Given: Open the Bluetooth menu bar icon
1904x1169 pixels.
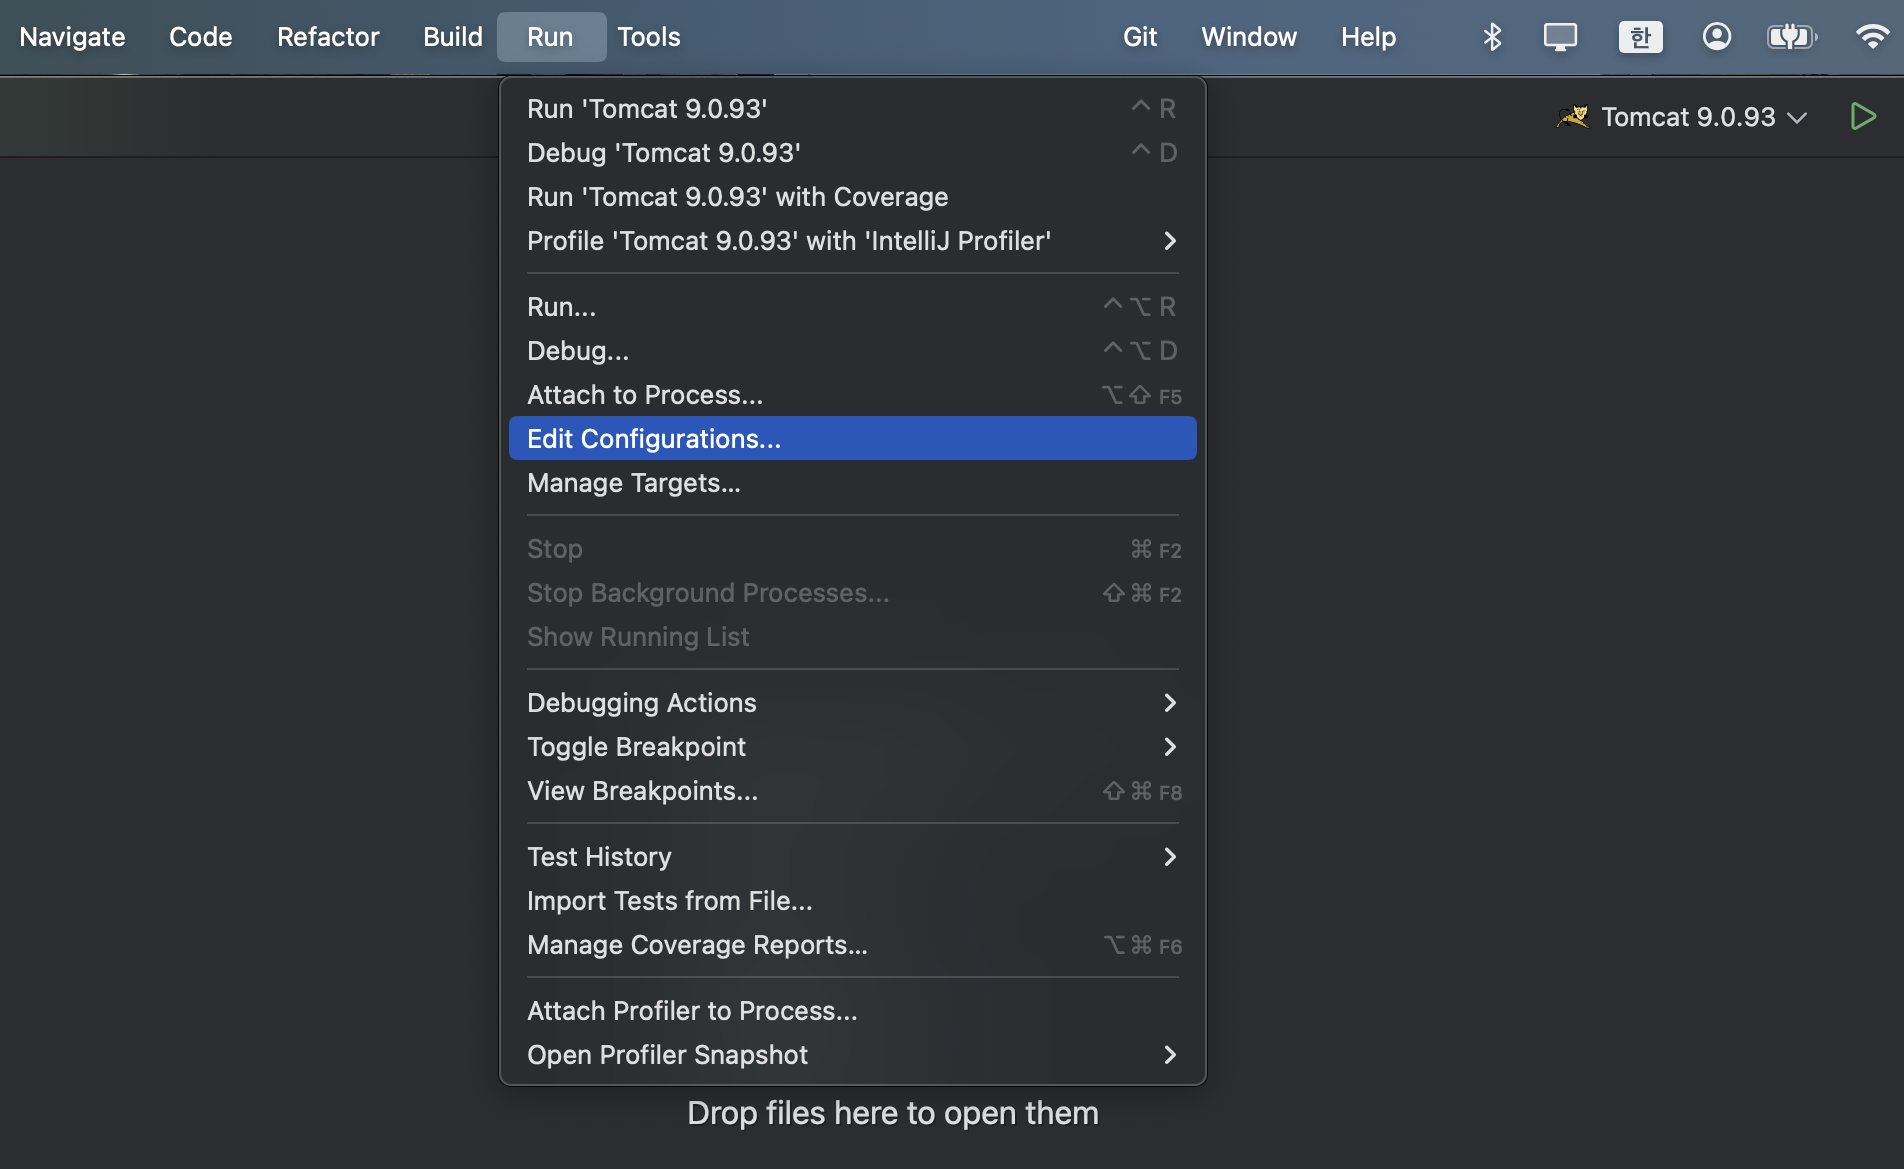Looking at the screenshot, I should click(x=1492, y=37).
